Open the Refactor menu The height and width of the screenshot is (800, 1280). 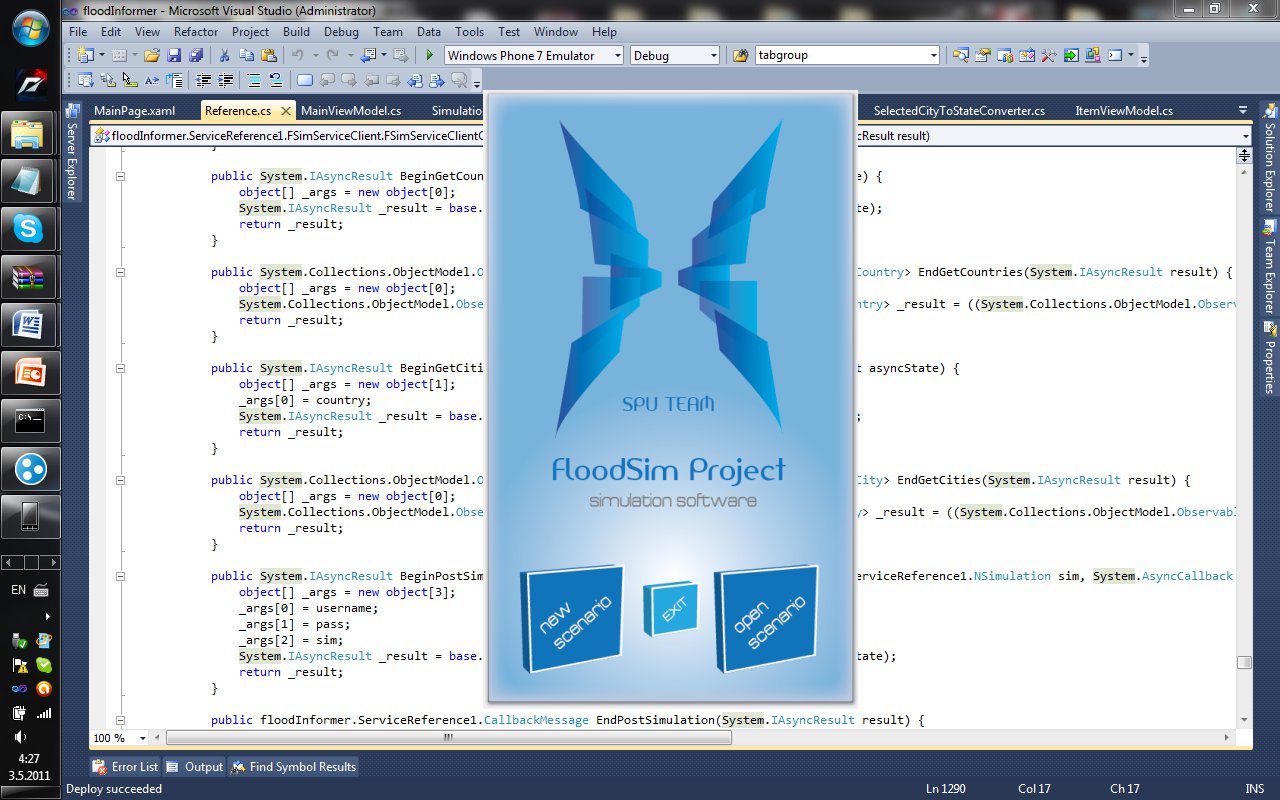[x=196, y=32]
